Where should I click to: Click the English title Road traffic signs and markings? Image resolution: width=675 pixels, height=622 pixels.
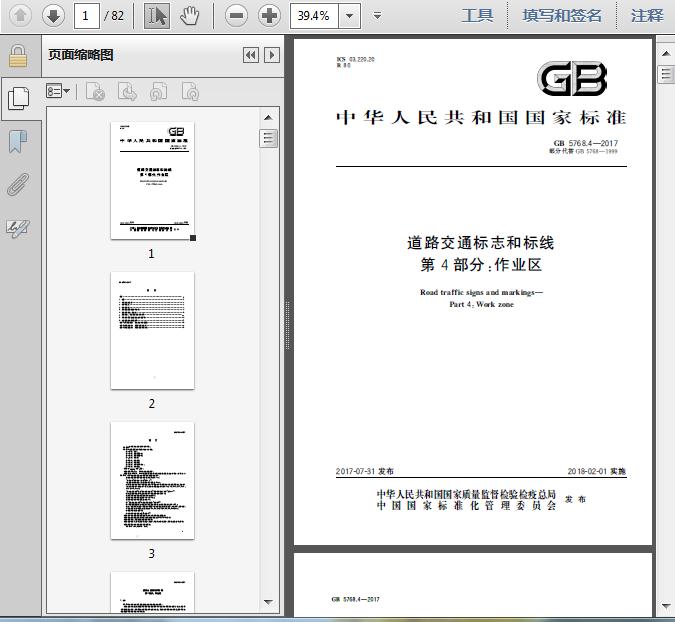[481, 292]
